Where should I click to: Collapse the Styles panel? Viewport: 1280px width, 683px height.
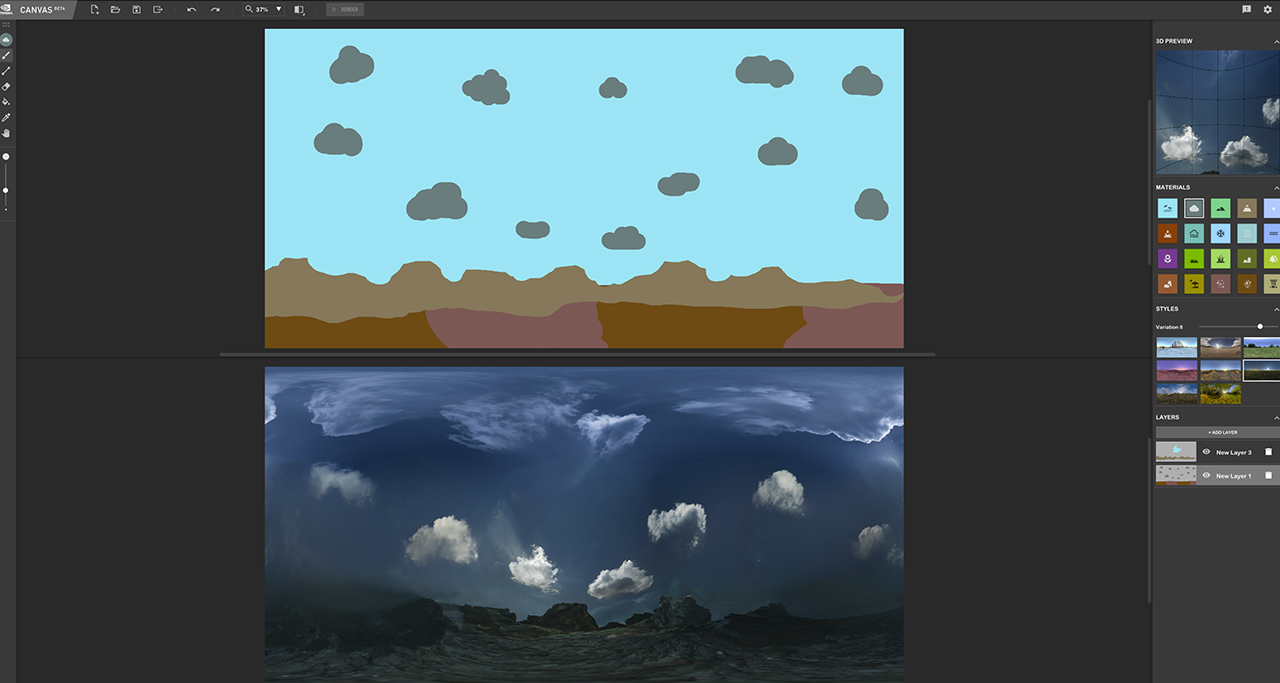click(x=1276, y=309)
